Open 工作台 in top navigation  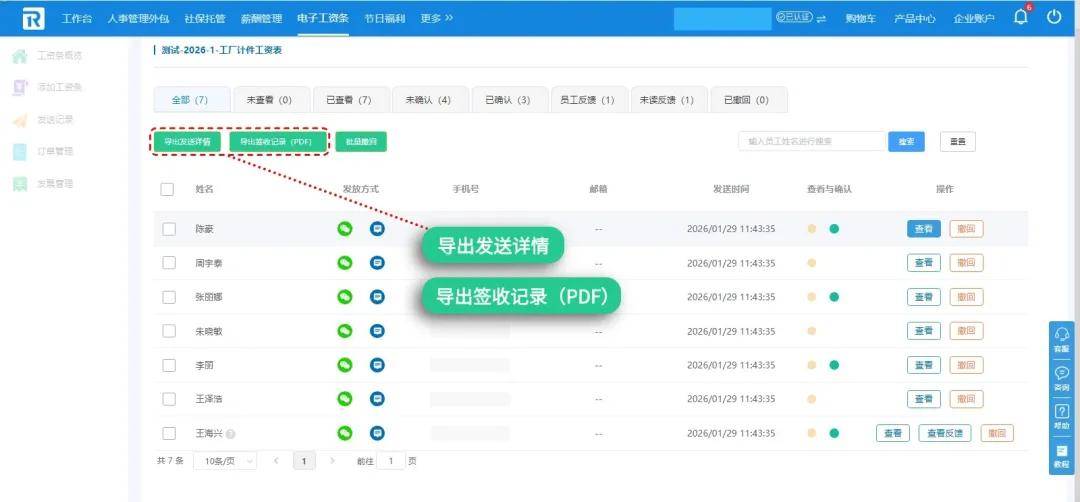click(x=76, y=19)
